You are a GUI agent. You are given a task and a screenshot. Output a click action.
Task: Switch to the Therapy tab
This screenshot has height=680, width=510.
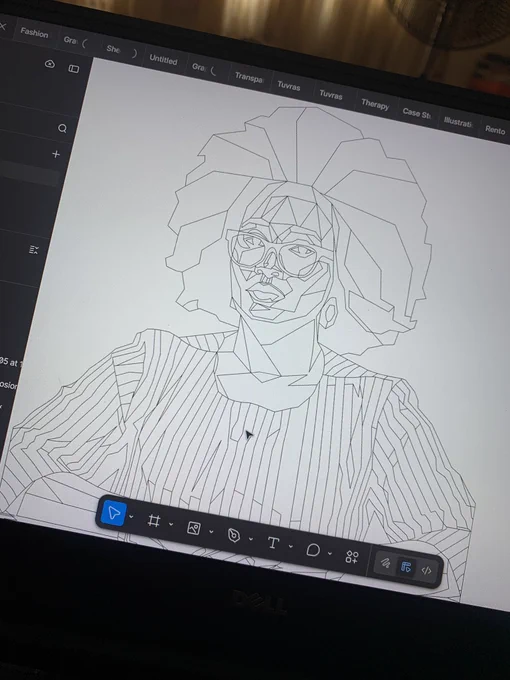[x=375, y=104]
